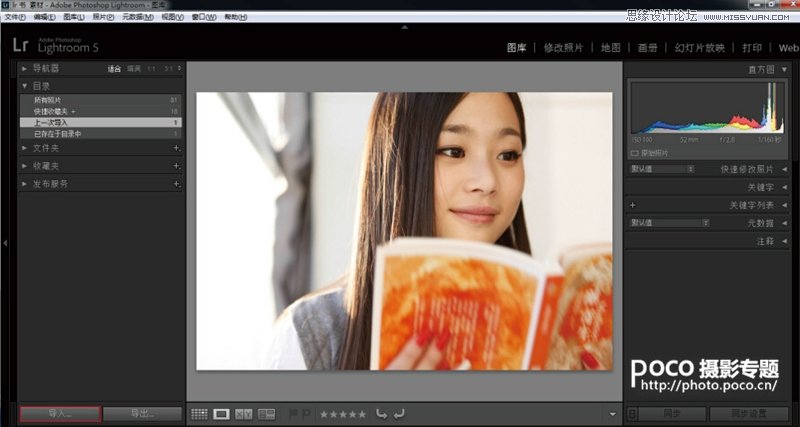Switch to the Develop module
The height and width of the screenshot is (427, 800).
563,48
